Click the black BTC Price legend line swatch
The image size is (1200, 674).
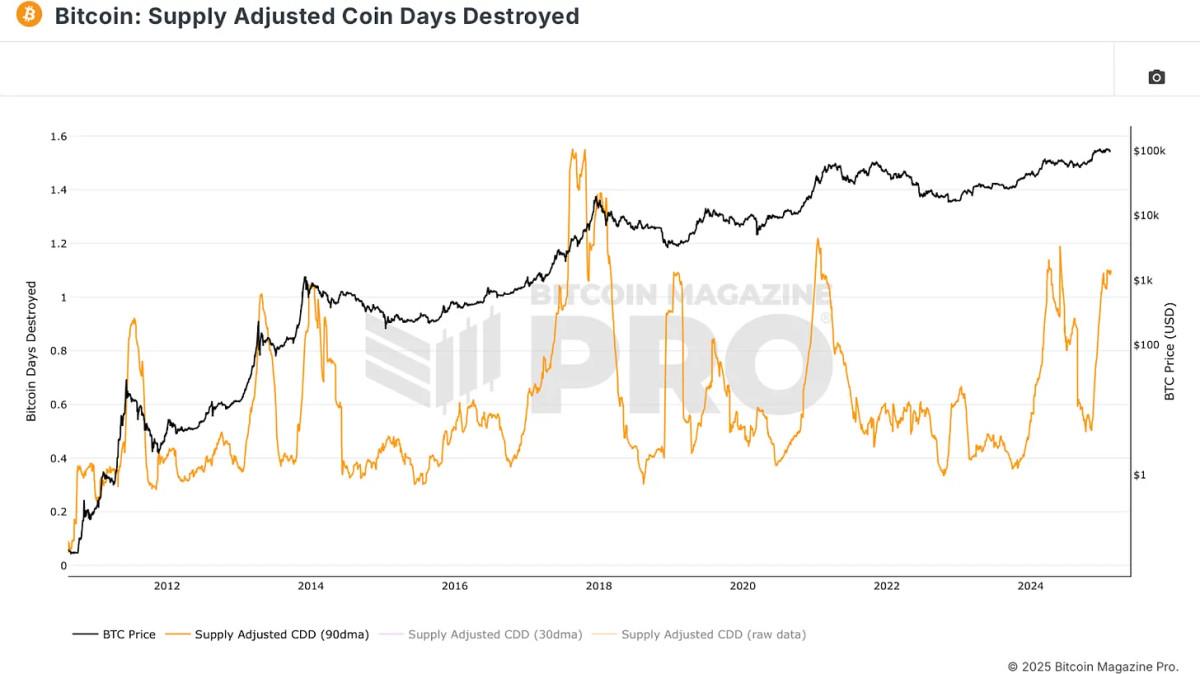pyautogui.click(x=85, y=634)
